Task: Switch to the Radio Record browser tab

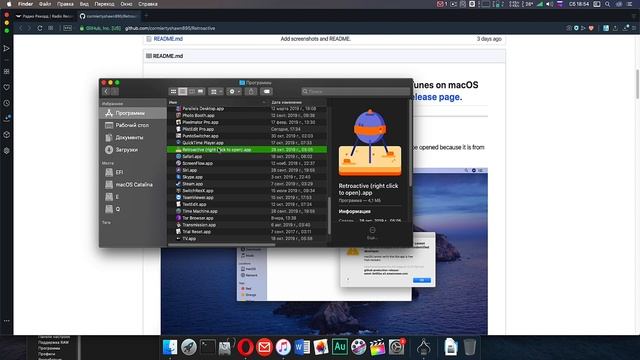Action: click(45, 16)
